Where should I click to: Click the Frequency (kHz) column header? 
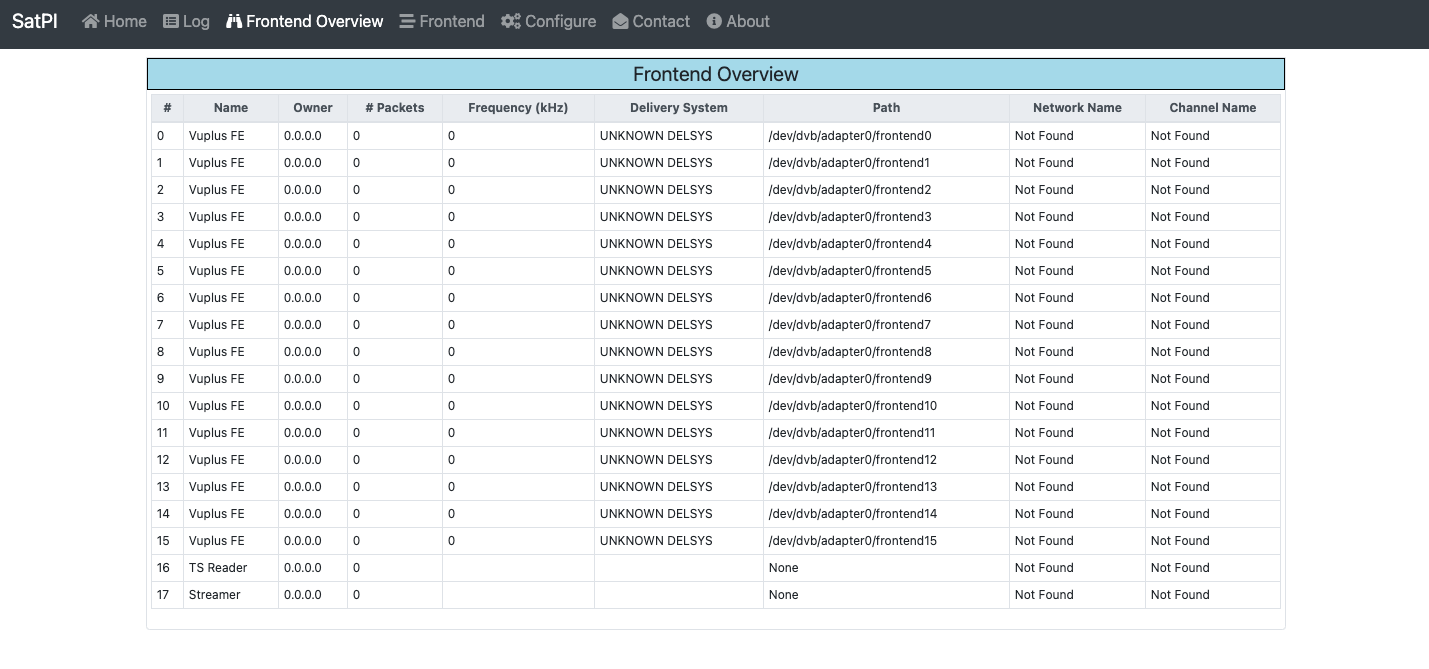(x=518, y=108)
